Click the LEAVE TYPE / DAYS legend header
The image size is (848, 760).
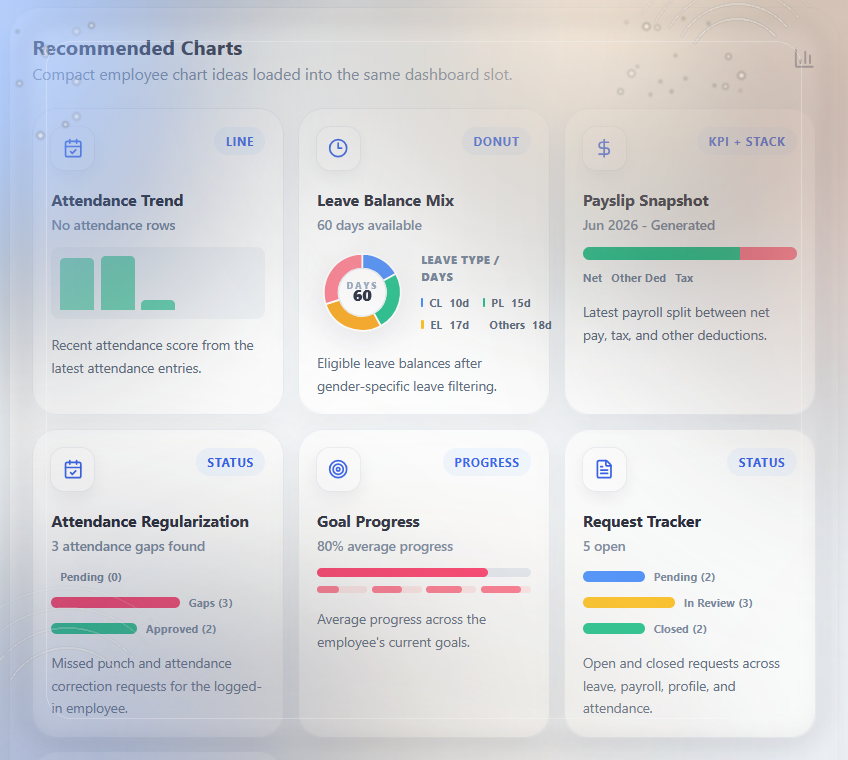point(460,269)
